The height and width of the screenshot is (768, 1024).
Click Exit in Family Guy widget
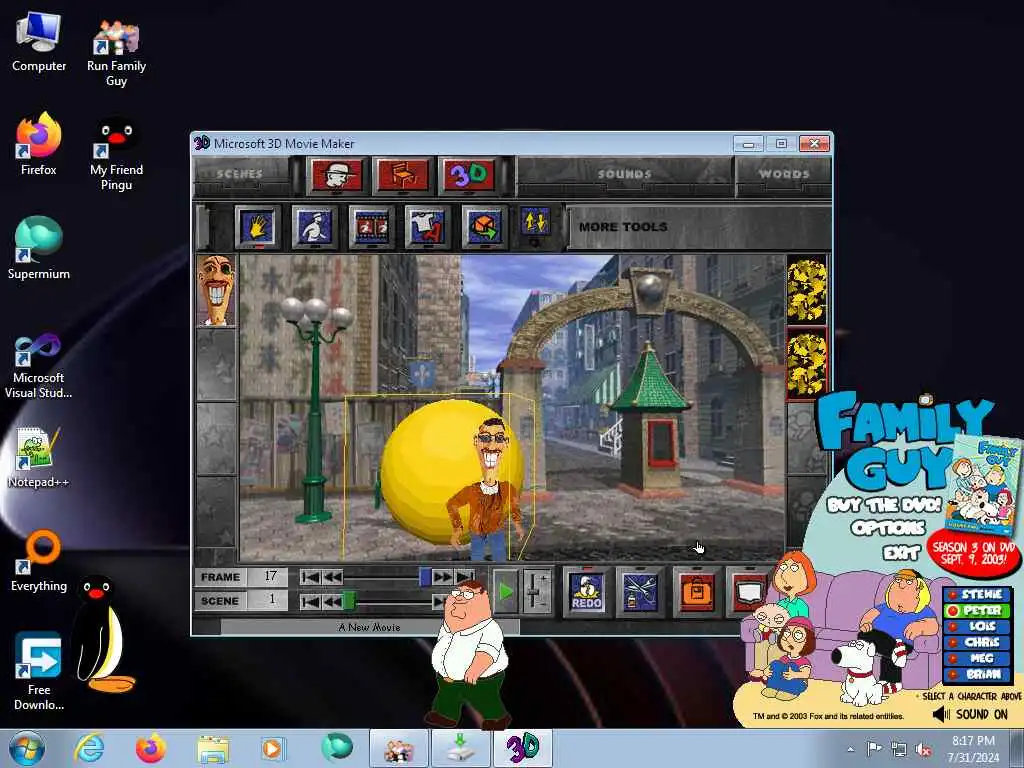click(x=901, y=554)
